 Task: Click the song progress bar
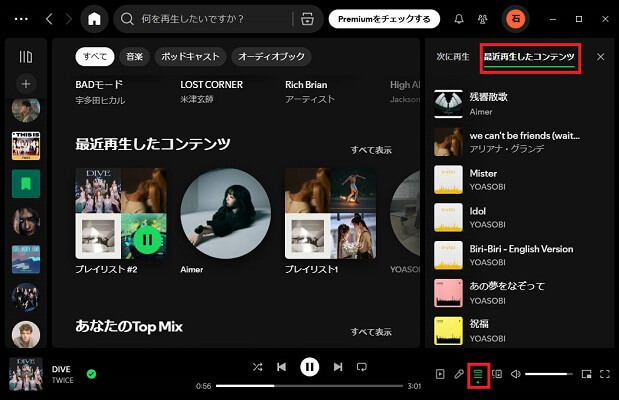click(310, 386)
